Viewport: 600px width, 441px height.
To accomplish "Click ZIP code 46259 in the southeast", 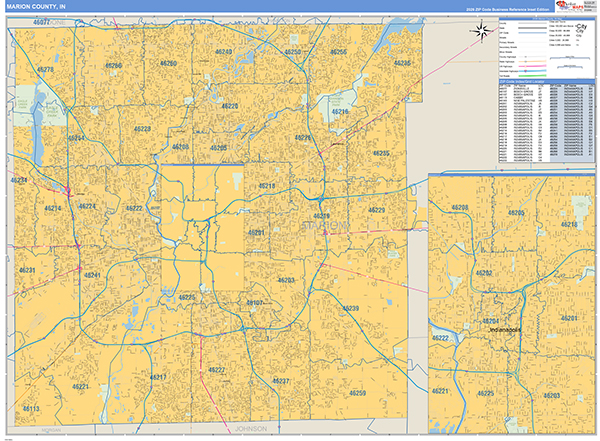I will tap(357, 393).
